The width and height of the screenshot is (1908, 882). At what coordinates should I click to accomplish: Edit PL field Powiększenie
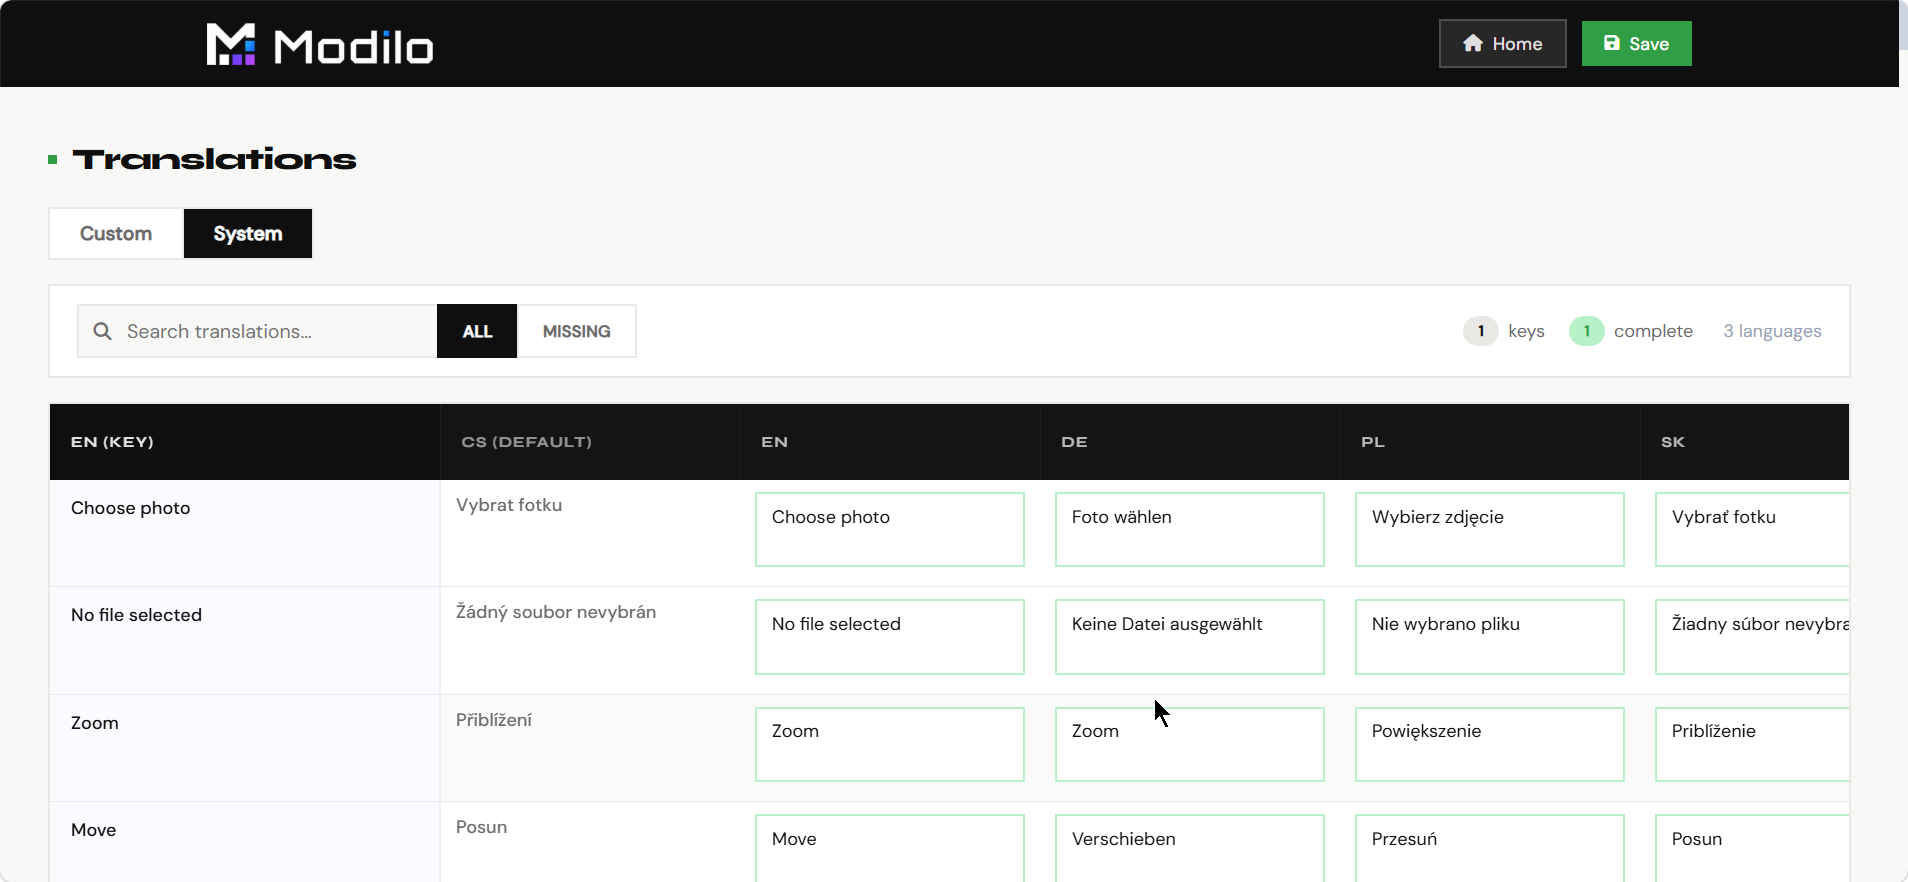(1490, 744)
